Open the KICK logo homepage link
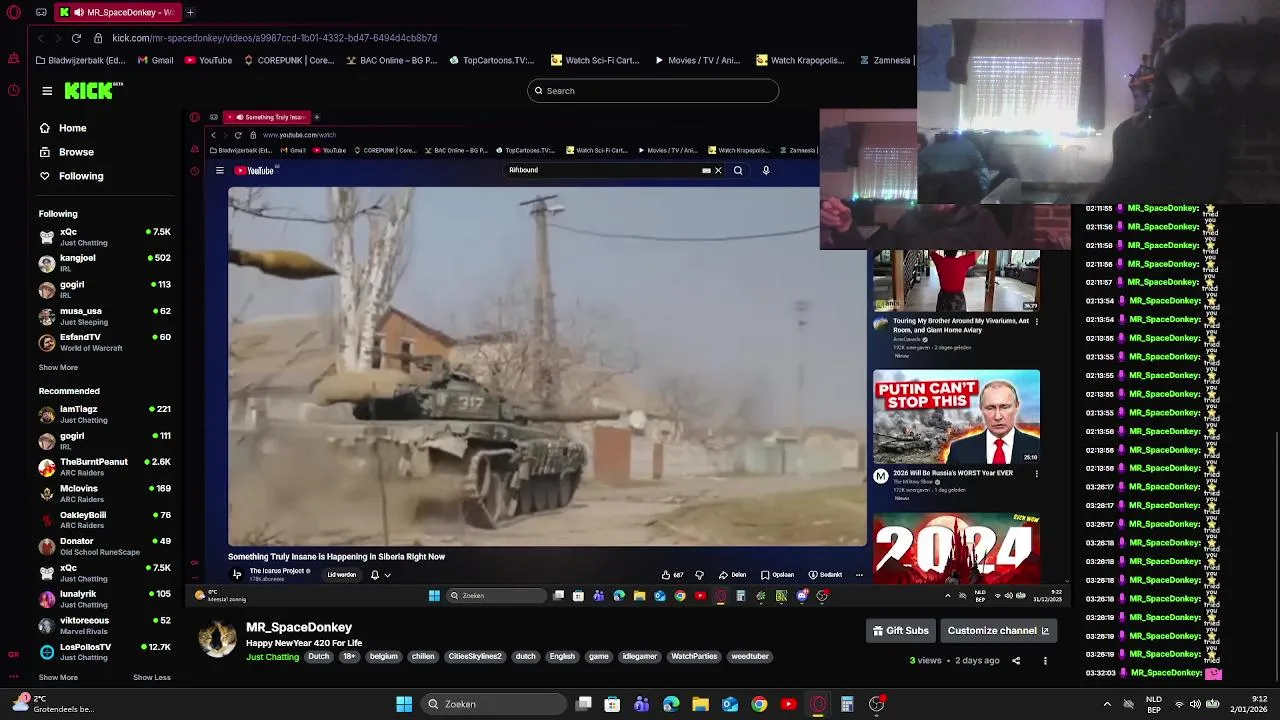The width and height of the screenshot is (1280, 720). (x=93, y=91)
